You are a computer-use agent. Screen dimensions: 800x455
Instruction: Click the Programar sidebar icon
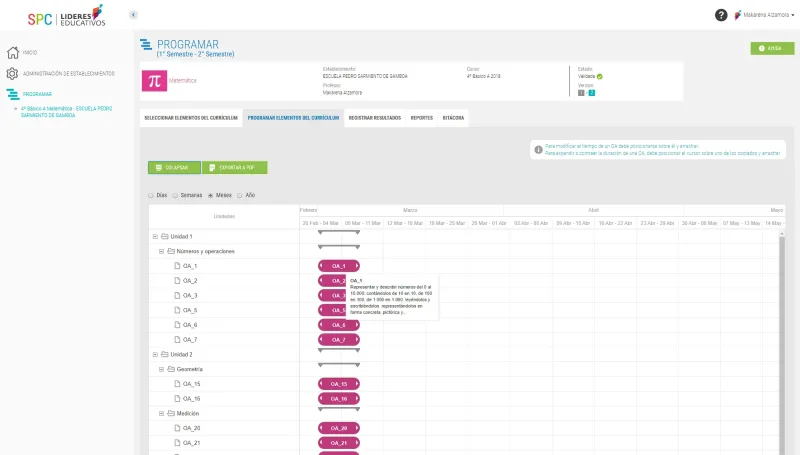tap(12, 94)
